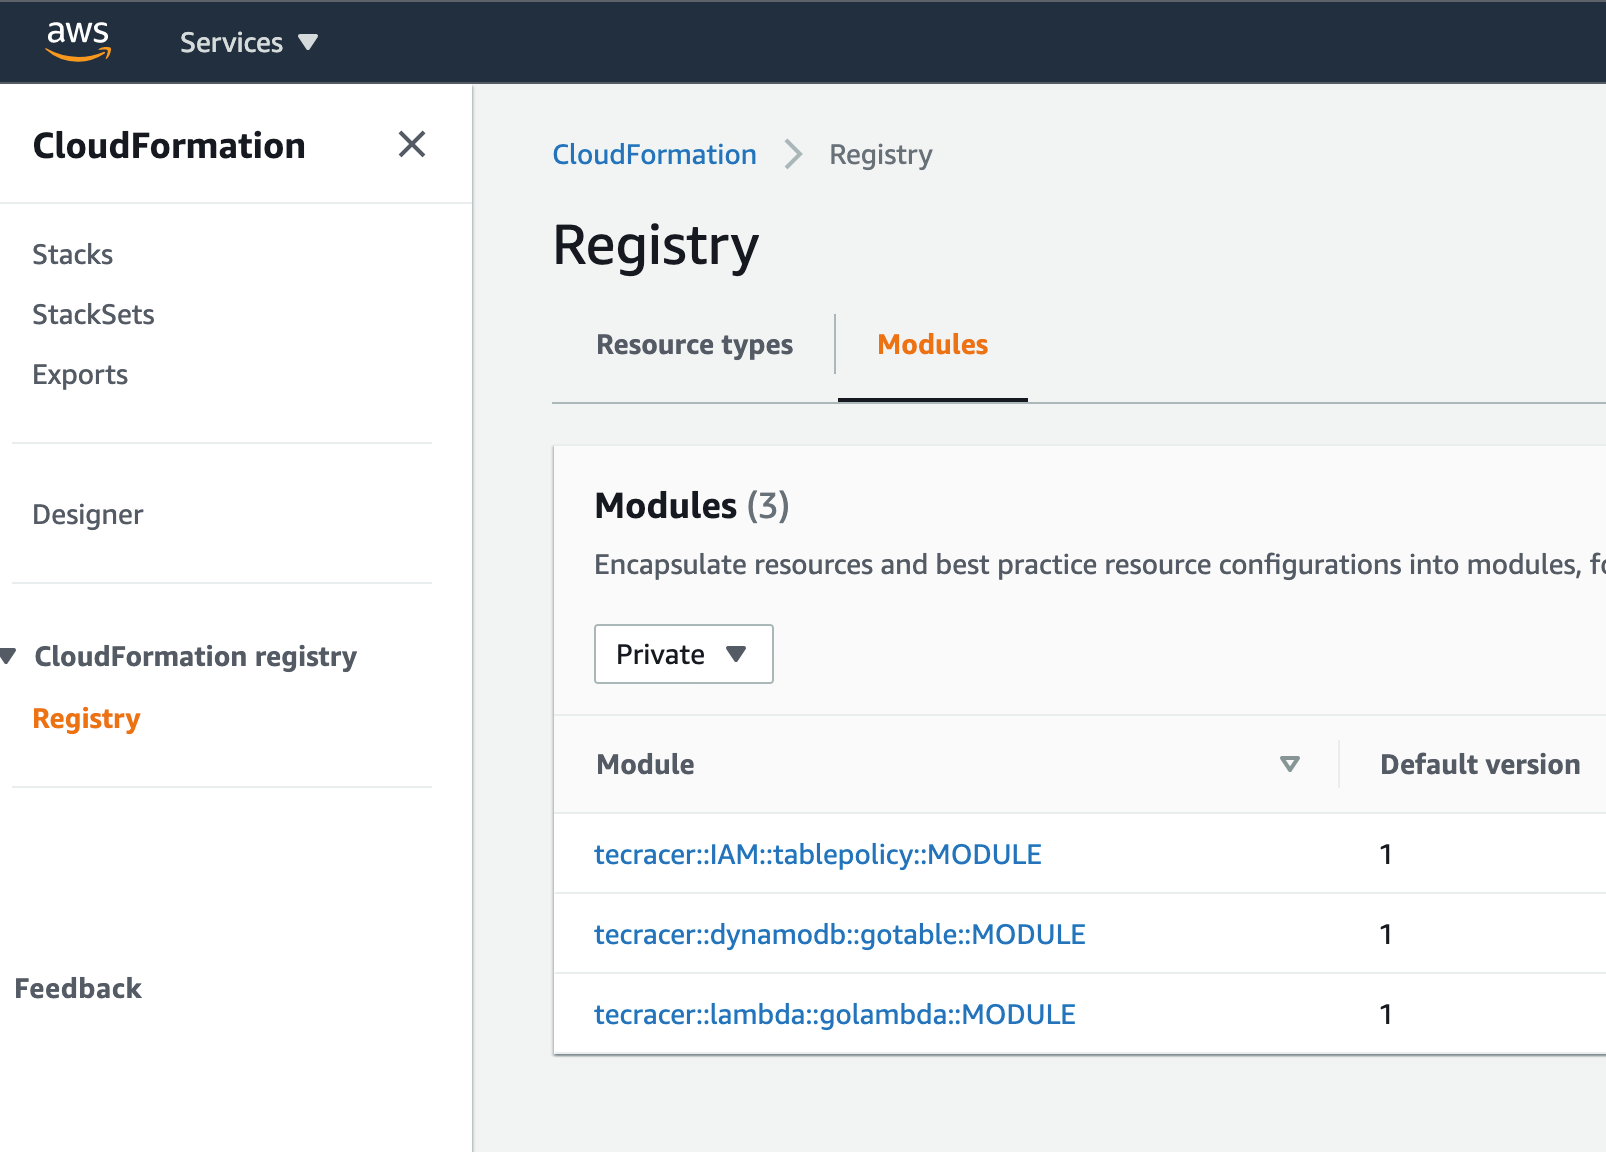Click the AWS logo icon
The image size is (1606, 1152).
tap(78, 41)
